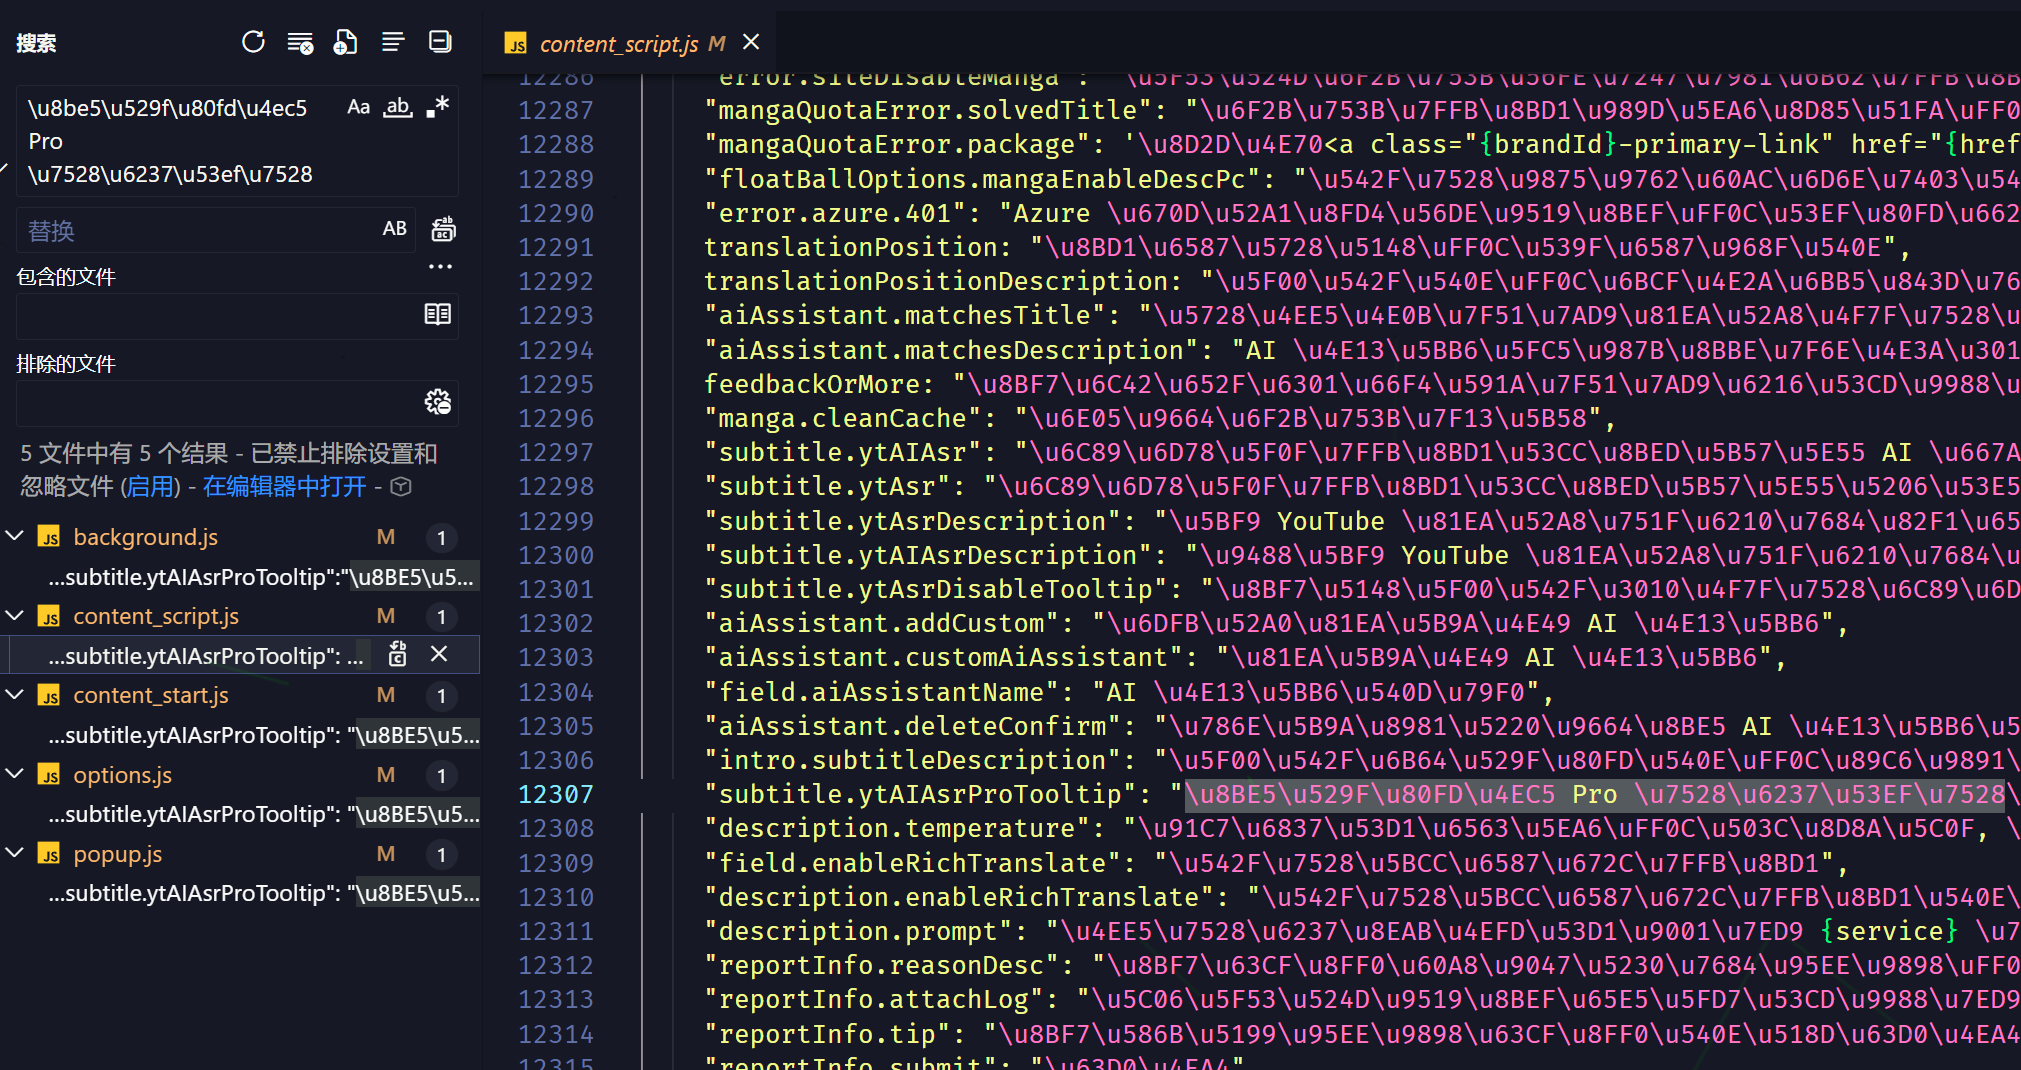The image size is (2021, 1070).
Task: Click the 在编辑器中打开 link
Action: [x=285, y=487]
